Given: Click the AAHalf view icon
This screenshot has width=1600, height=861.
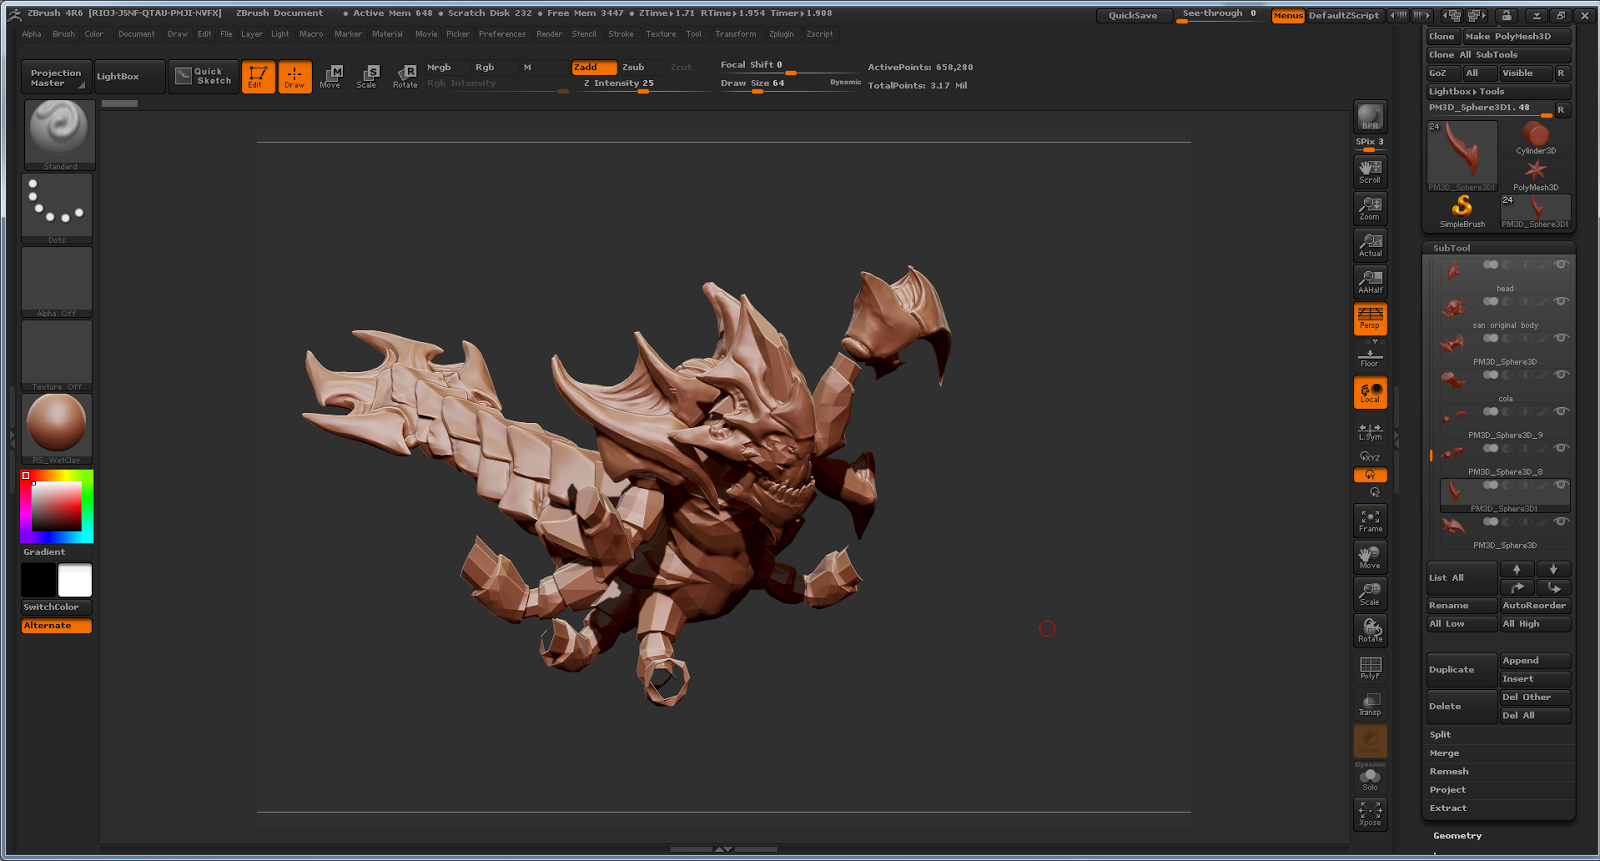Looking at the screenshot, I should pyautogui.click(x=1370, y=281).
